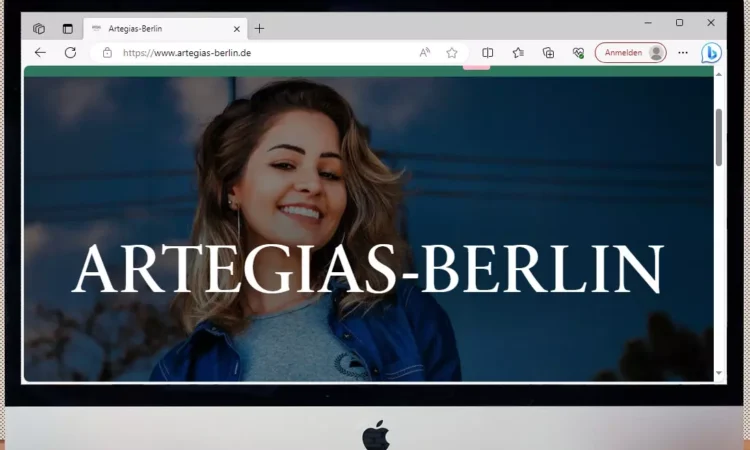Select the Artegias-Berlin tab

[166, 29]
